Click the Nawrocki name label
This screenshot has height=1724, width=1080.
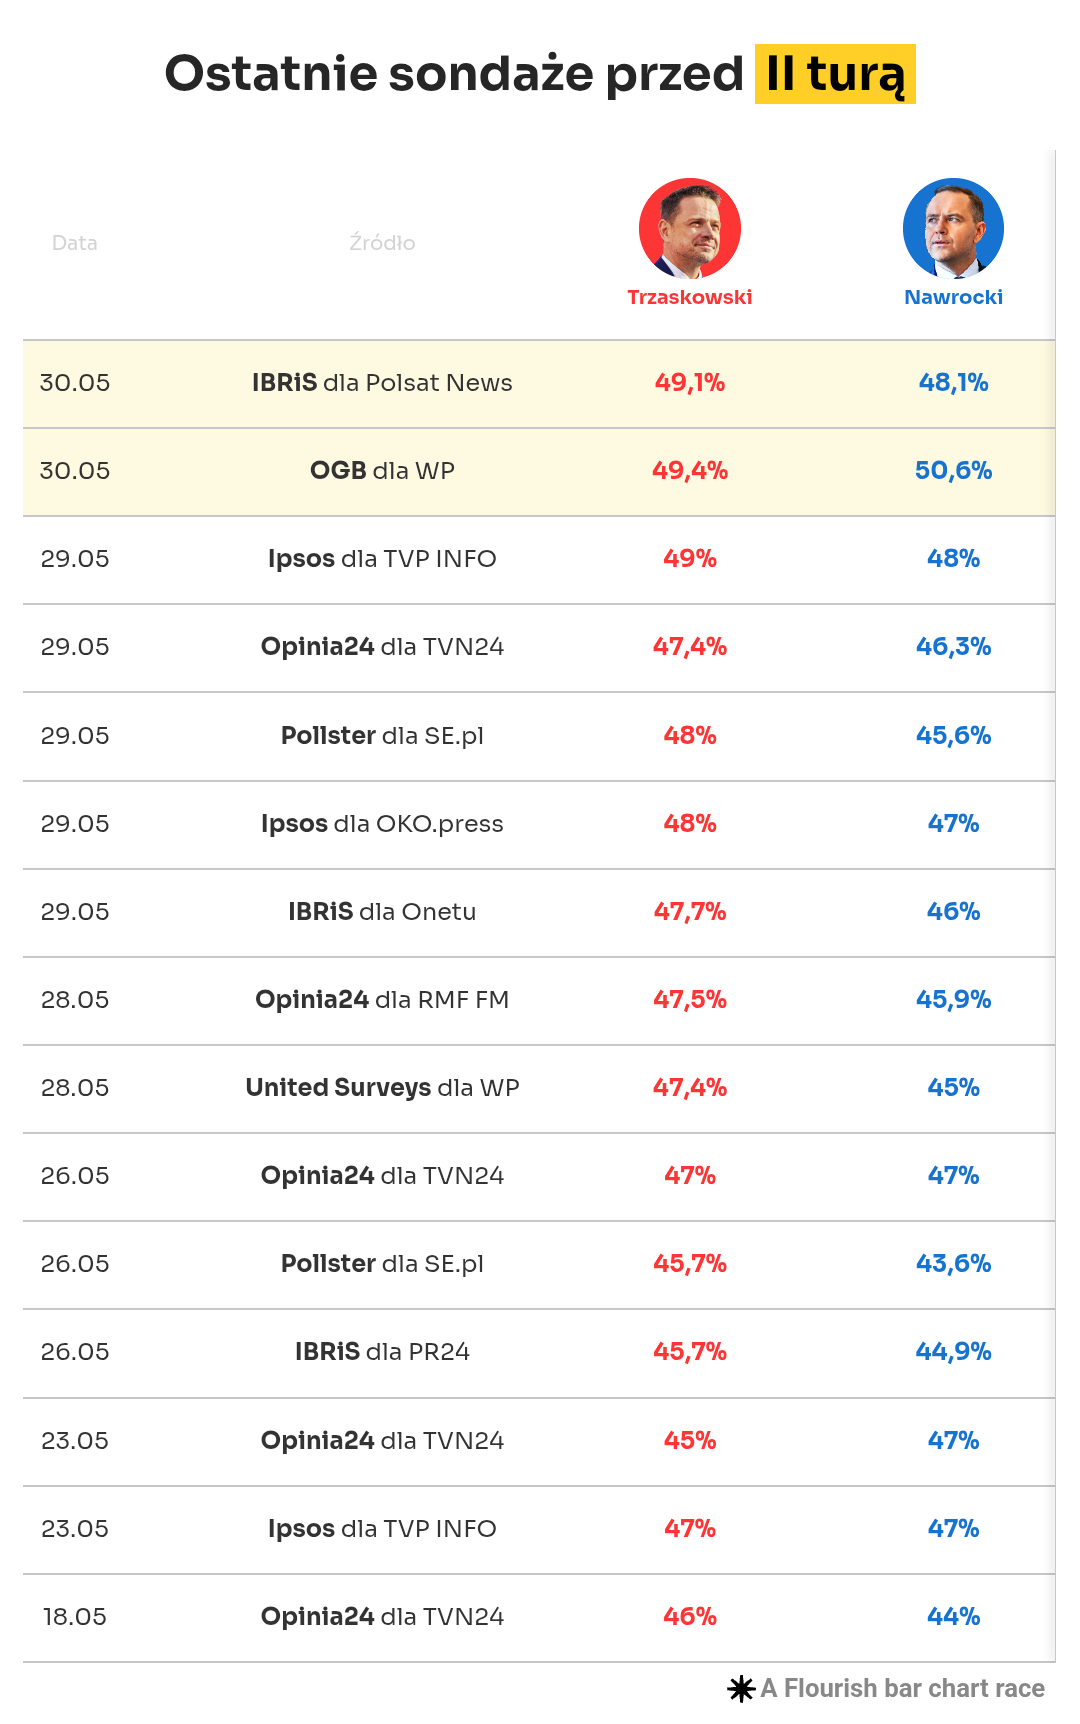click(953, 297)
